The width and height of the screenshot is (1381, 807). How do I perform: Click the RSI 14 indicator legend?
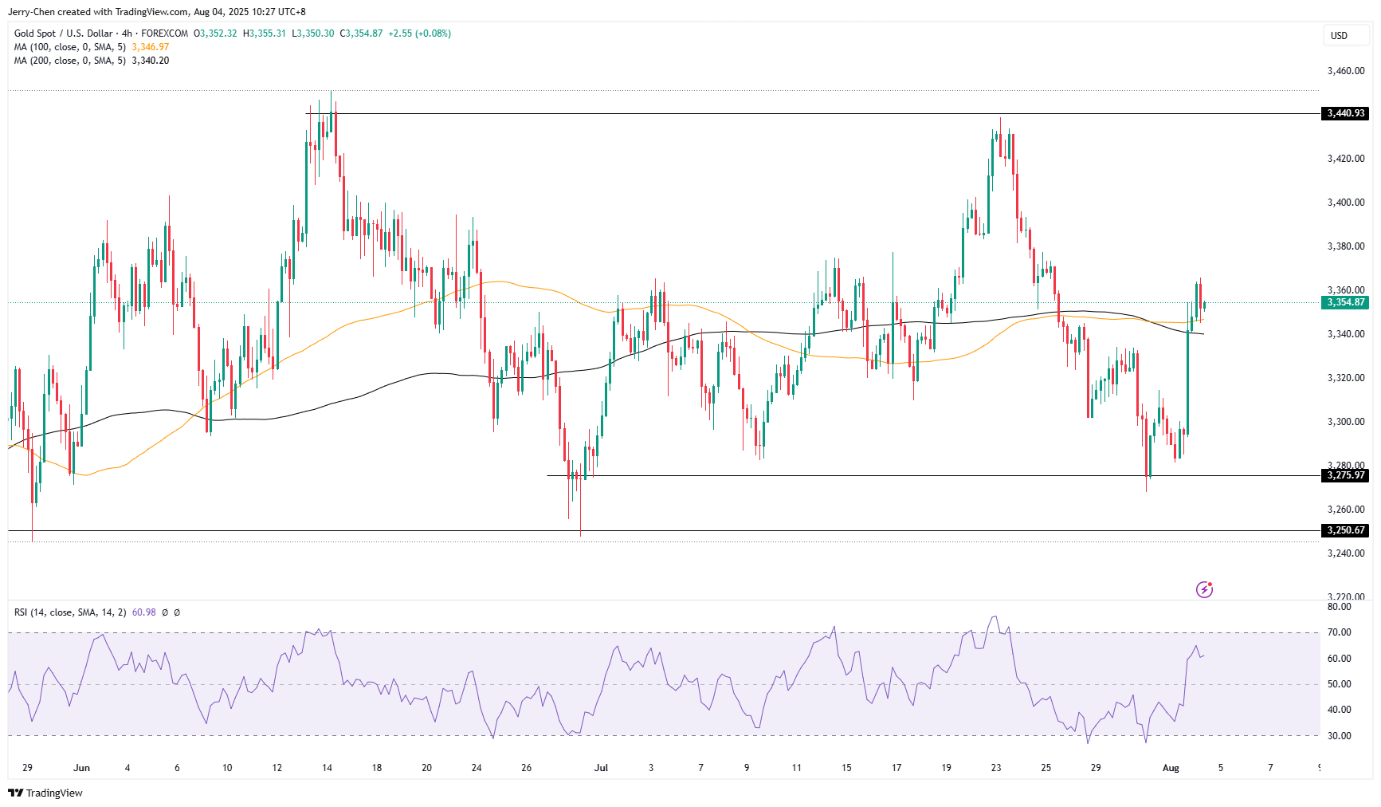pos(69,611)
